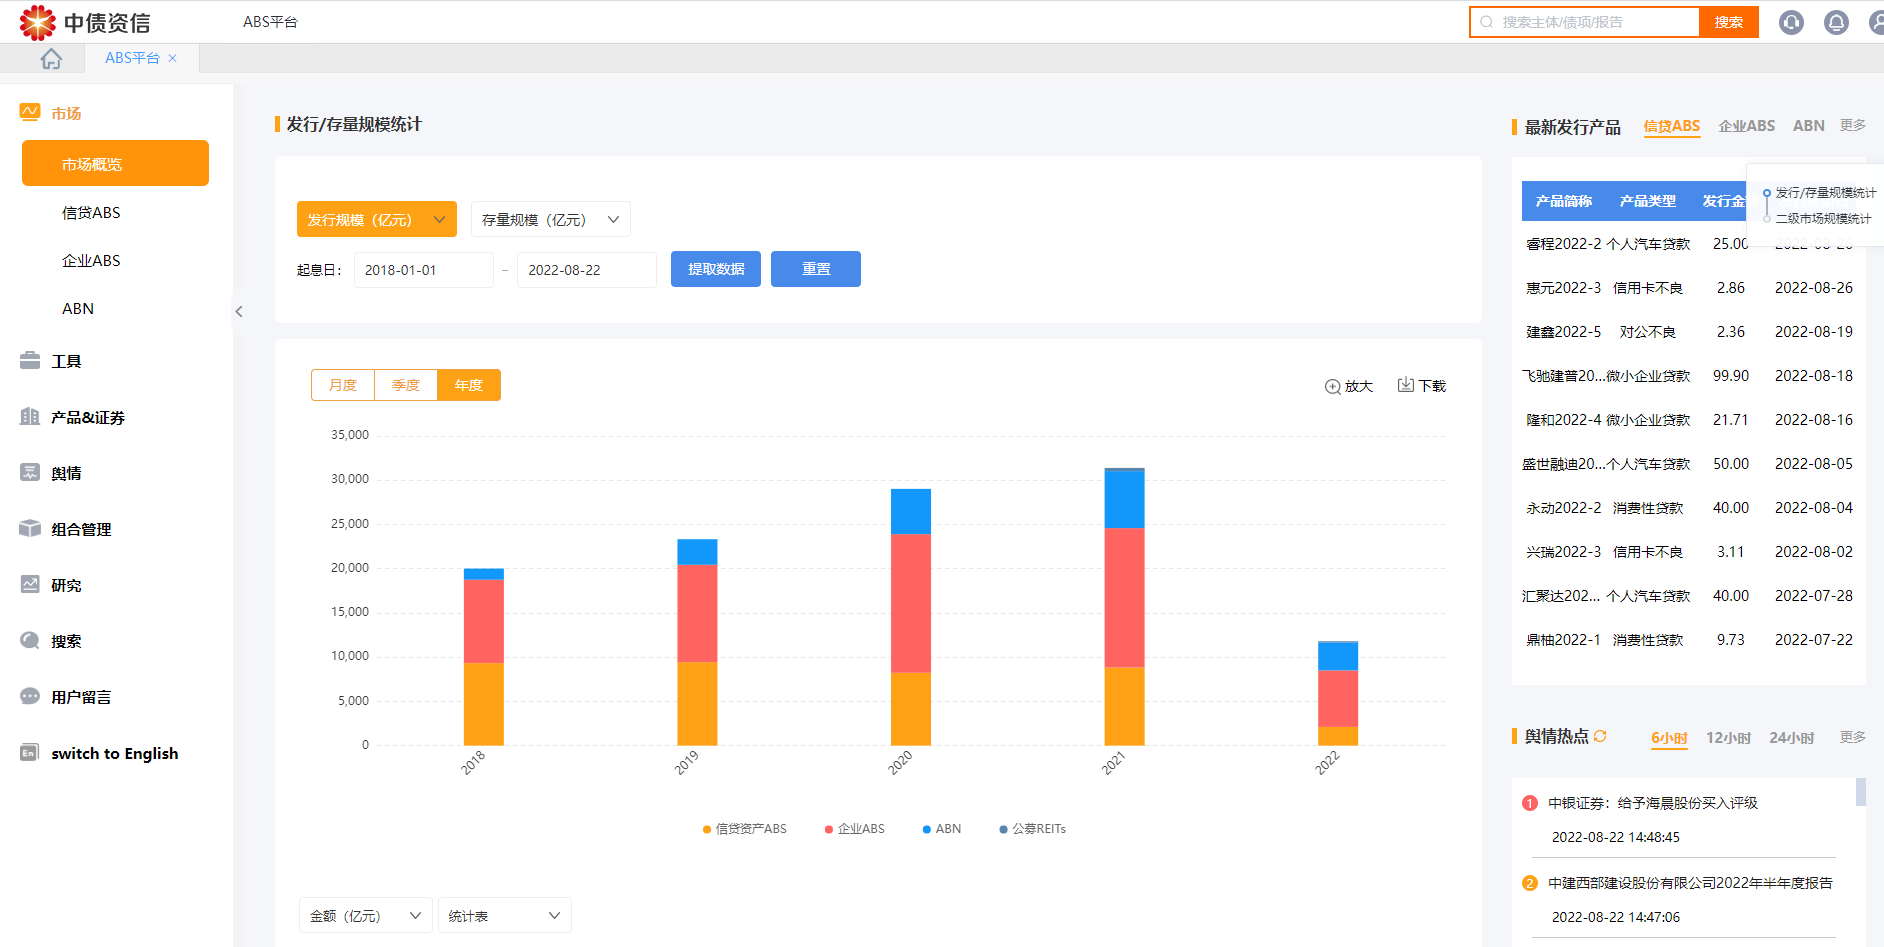Click the search magnifier icon in search box
This screenshot has height=947, width=1884.
point(1486,22)
